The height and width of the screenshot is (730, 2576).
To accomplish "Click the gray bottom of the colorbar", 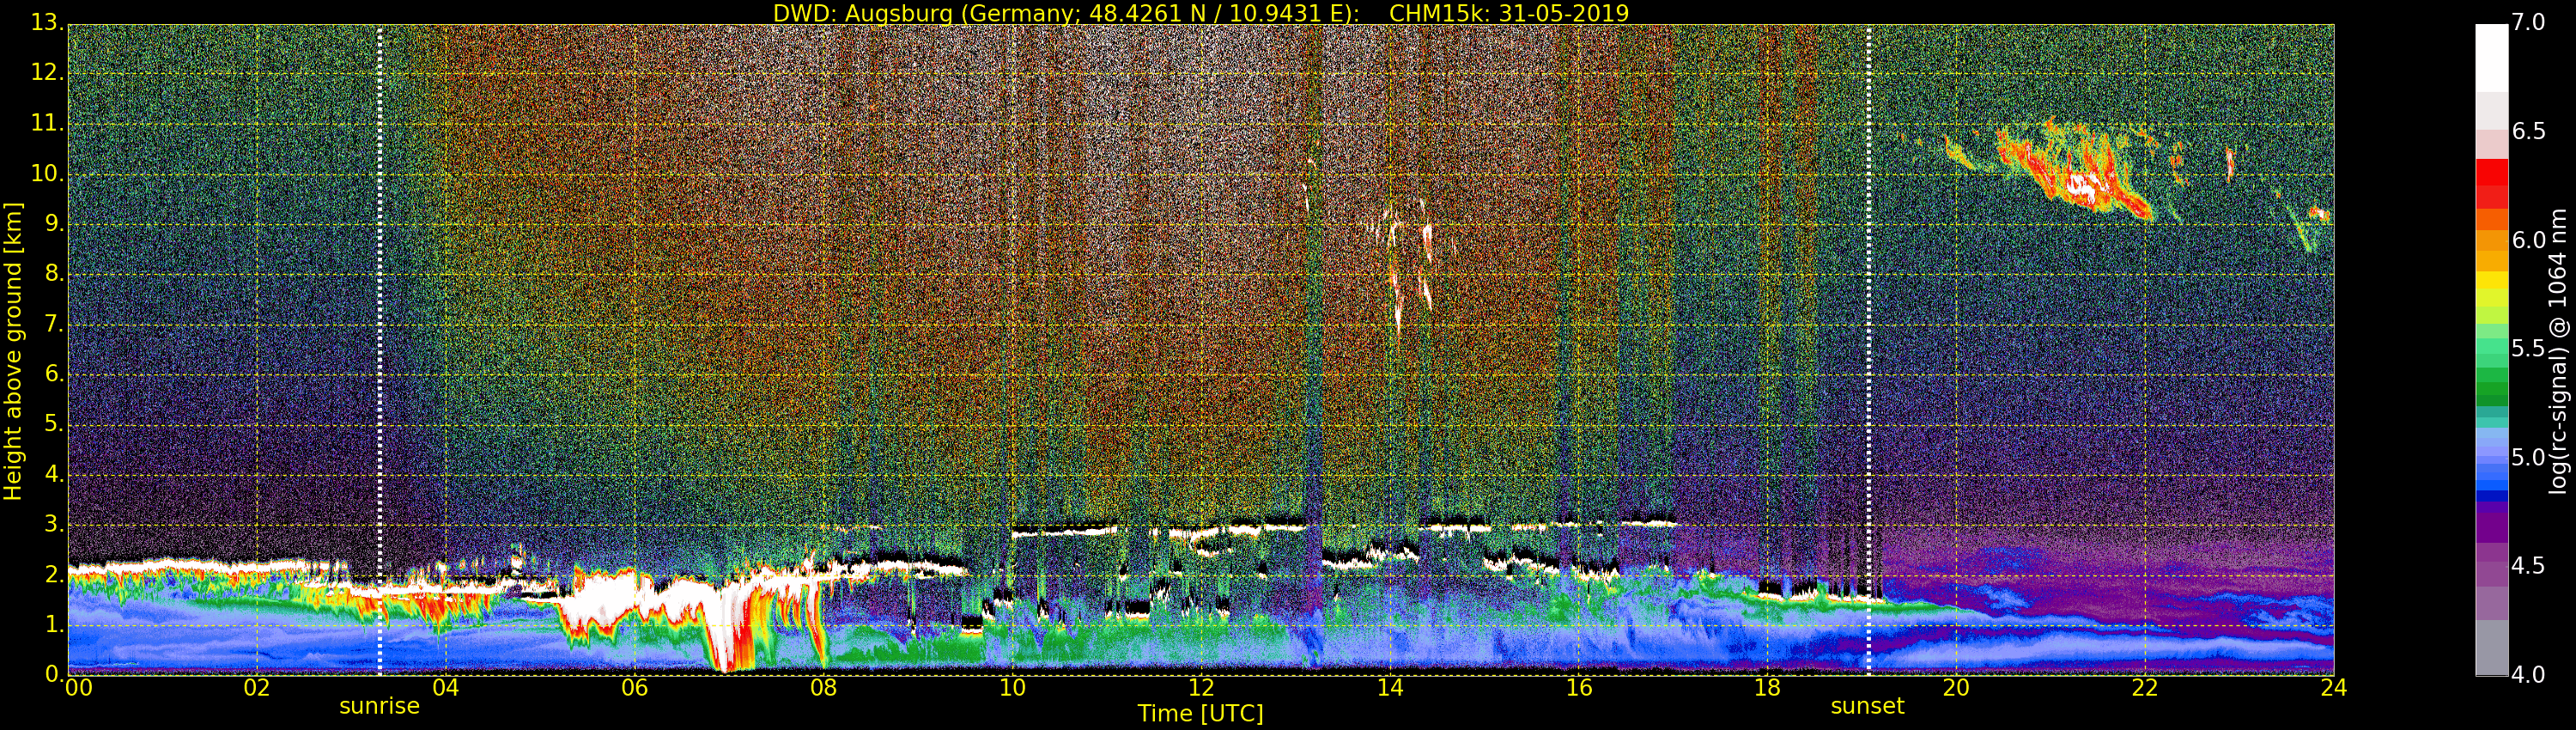I will coord(2491,648).
